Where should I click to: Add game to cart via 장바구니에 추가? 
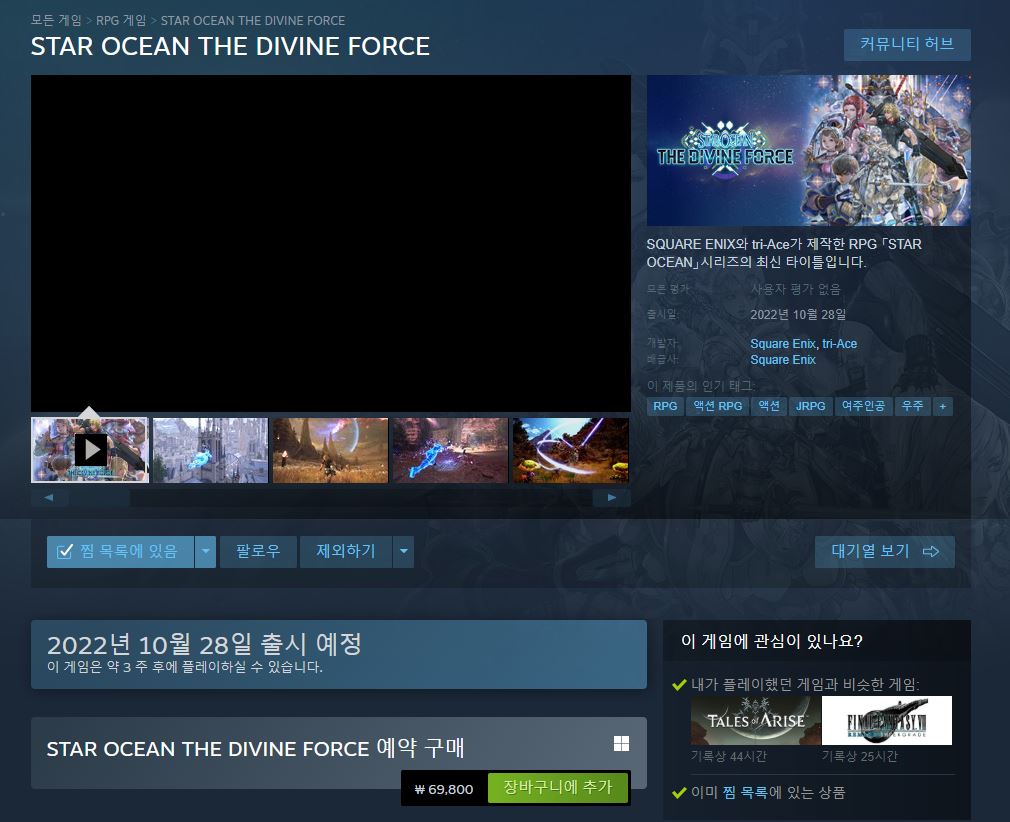point(557,788)
